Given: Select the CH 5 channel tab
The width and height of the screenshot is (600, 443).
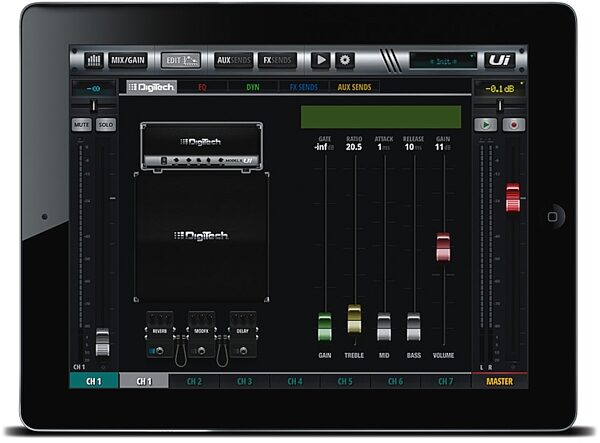Looking at the screenshot, I should click(x=345, y=381).
